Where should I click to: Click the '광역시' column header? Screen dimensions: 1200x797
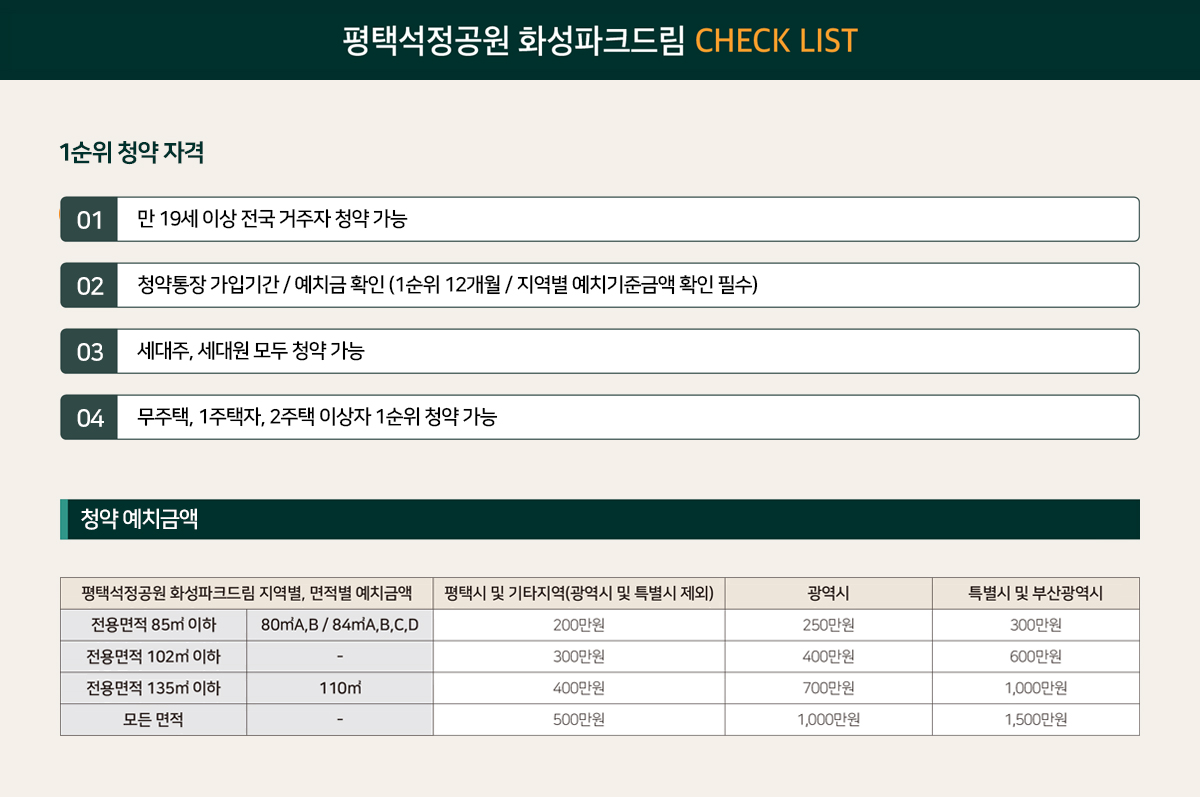(x=829, y=593)
